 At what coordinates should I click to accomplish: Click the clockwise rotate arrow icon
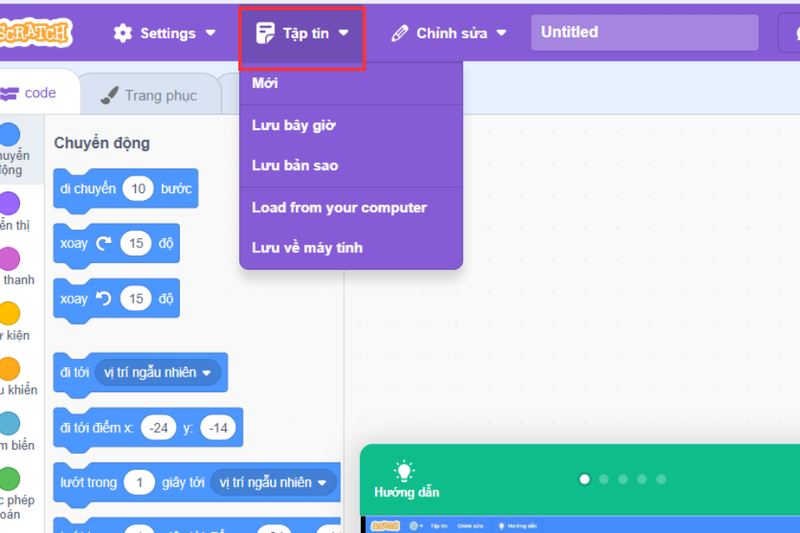104,243
